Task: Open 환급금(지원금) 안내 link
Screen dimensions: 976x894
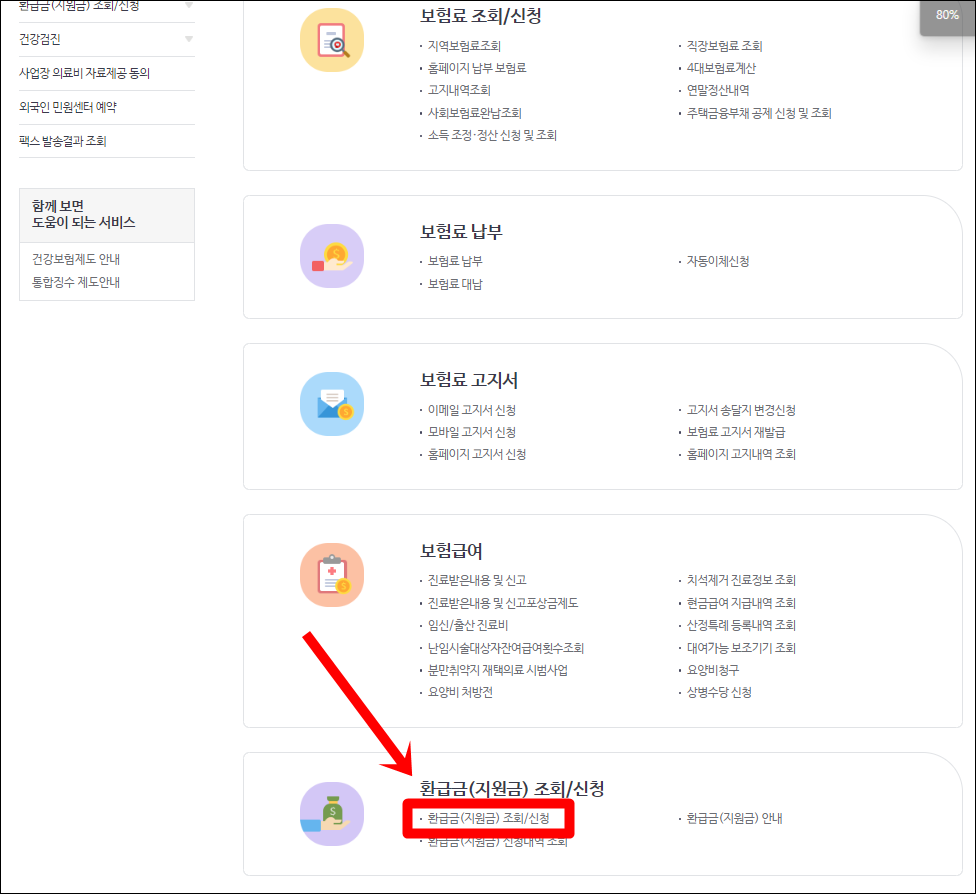Action: tap(734, 818)
